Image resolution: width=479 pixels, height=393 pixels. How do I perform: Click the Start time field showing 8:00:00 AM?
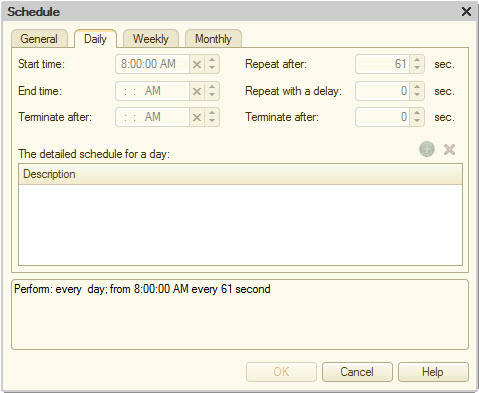(x=152, y=64)
